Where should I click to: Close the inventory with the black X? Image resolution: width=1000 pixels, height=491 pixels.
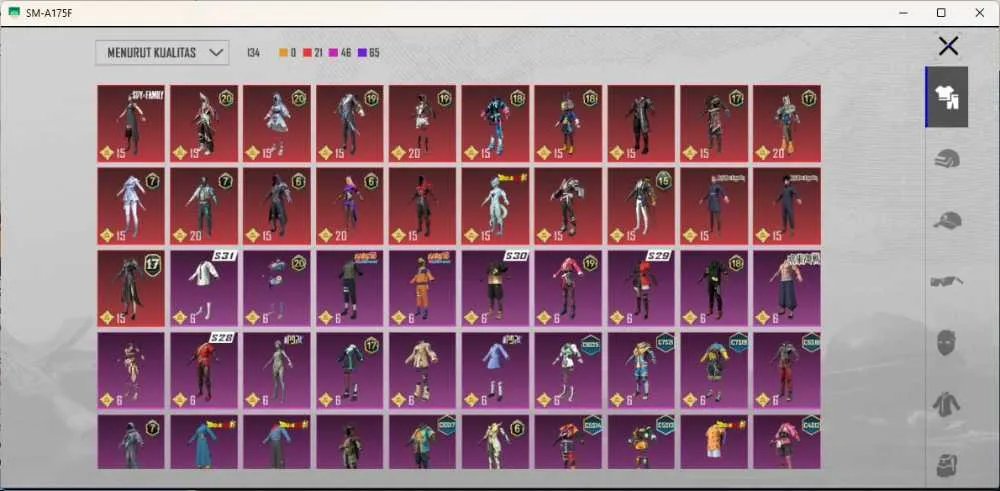coord(948,46)
